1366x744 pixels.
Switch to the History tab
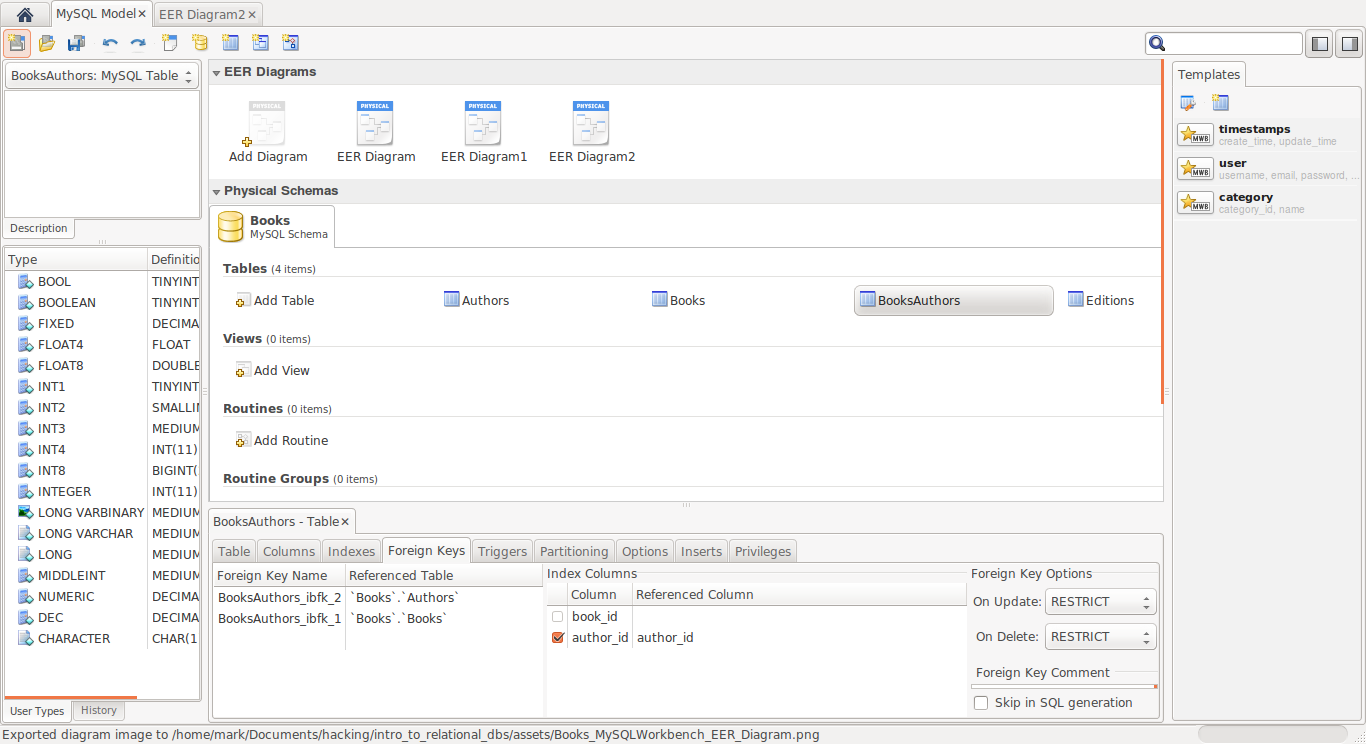(x=99, y=710)
